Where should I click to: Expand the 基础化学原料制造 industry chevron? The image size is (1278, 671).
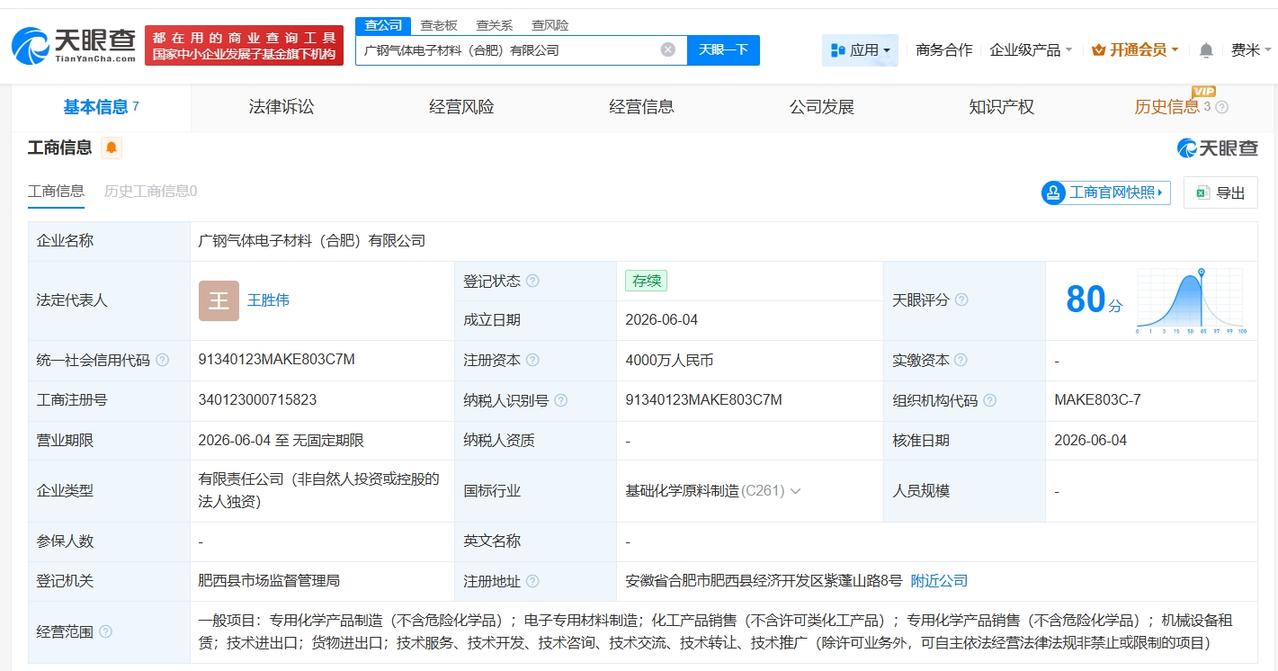(x=795, y=491)
